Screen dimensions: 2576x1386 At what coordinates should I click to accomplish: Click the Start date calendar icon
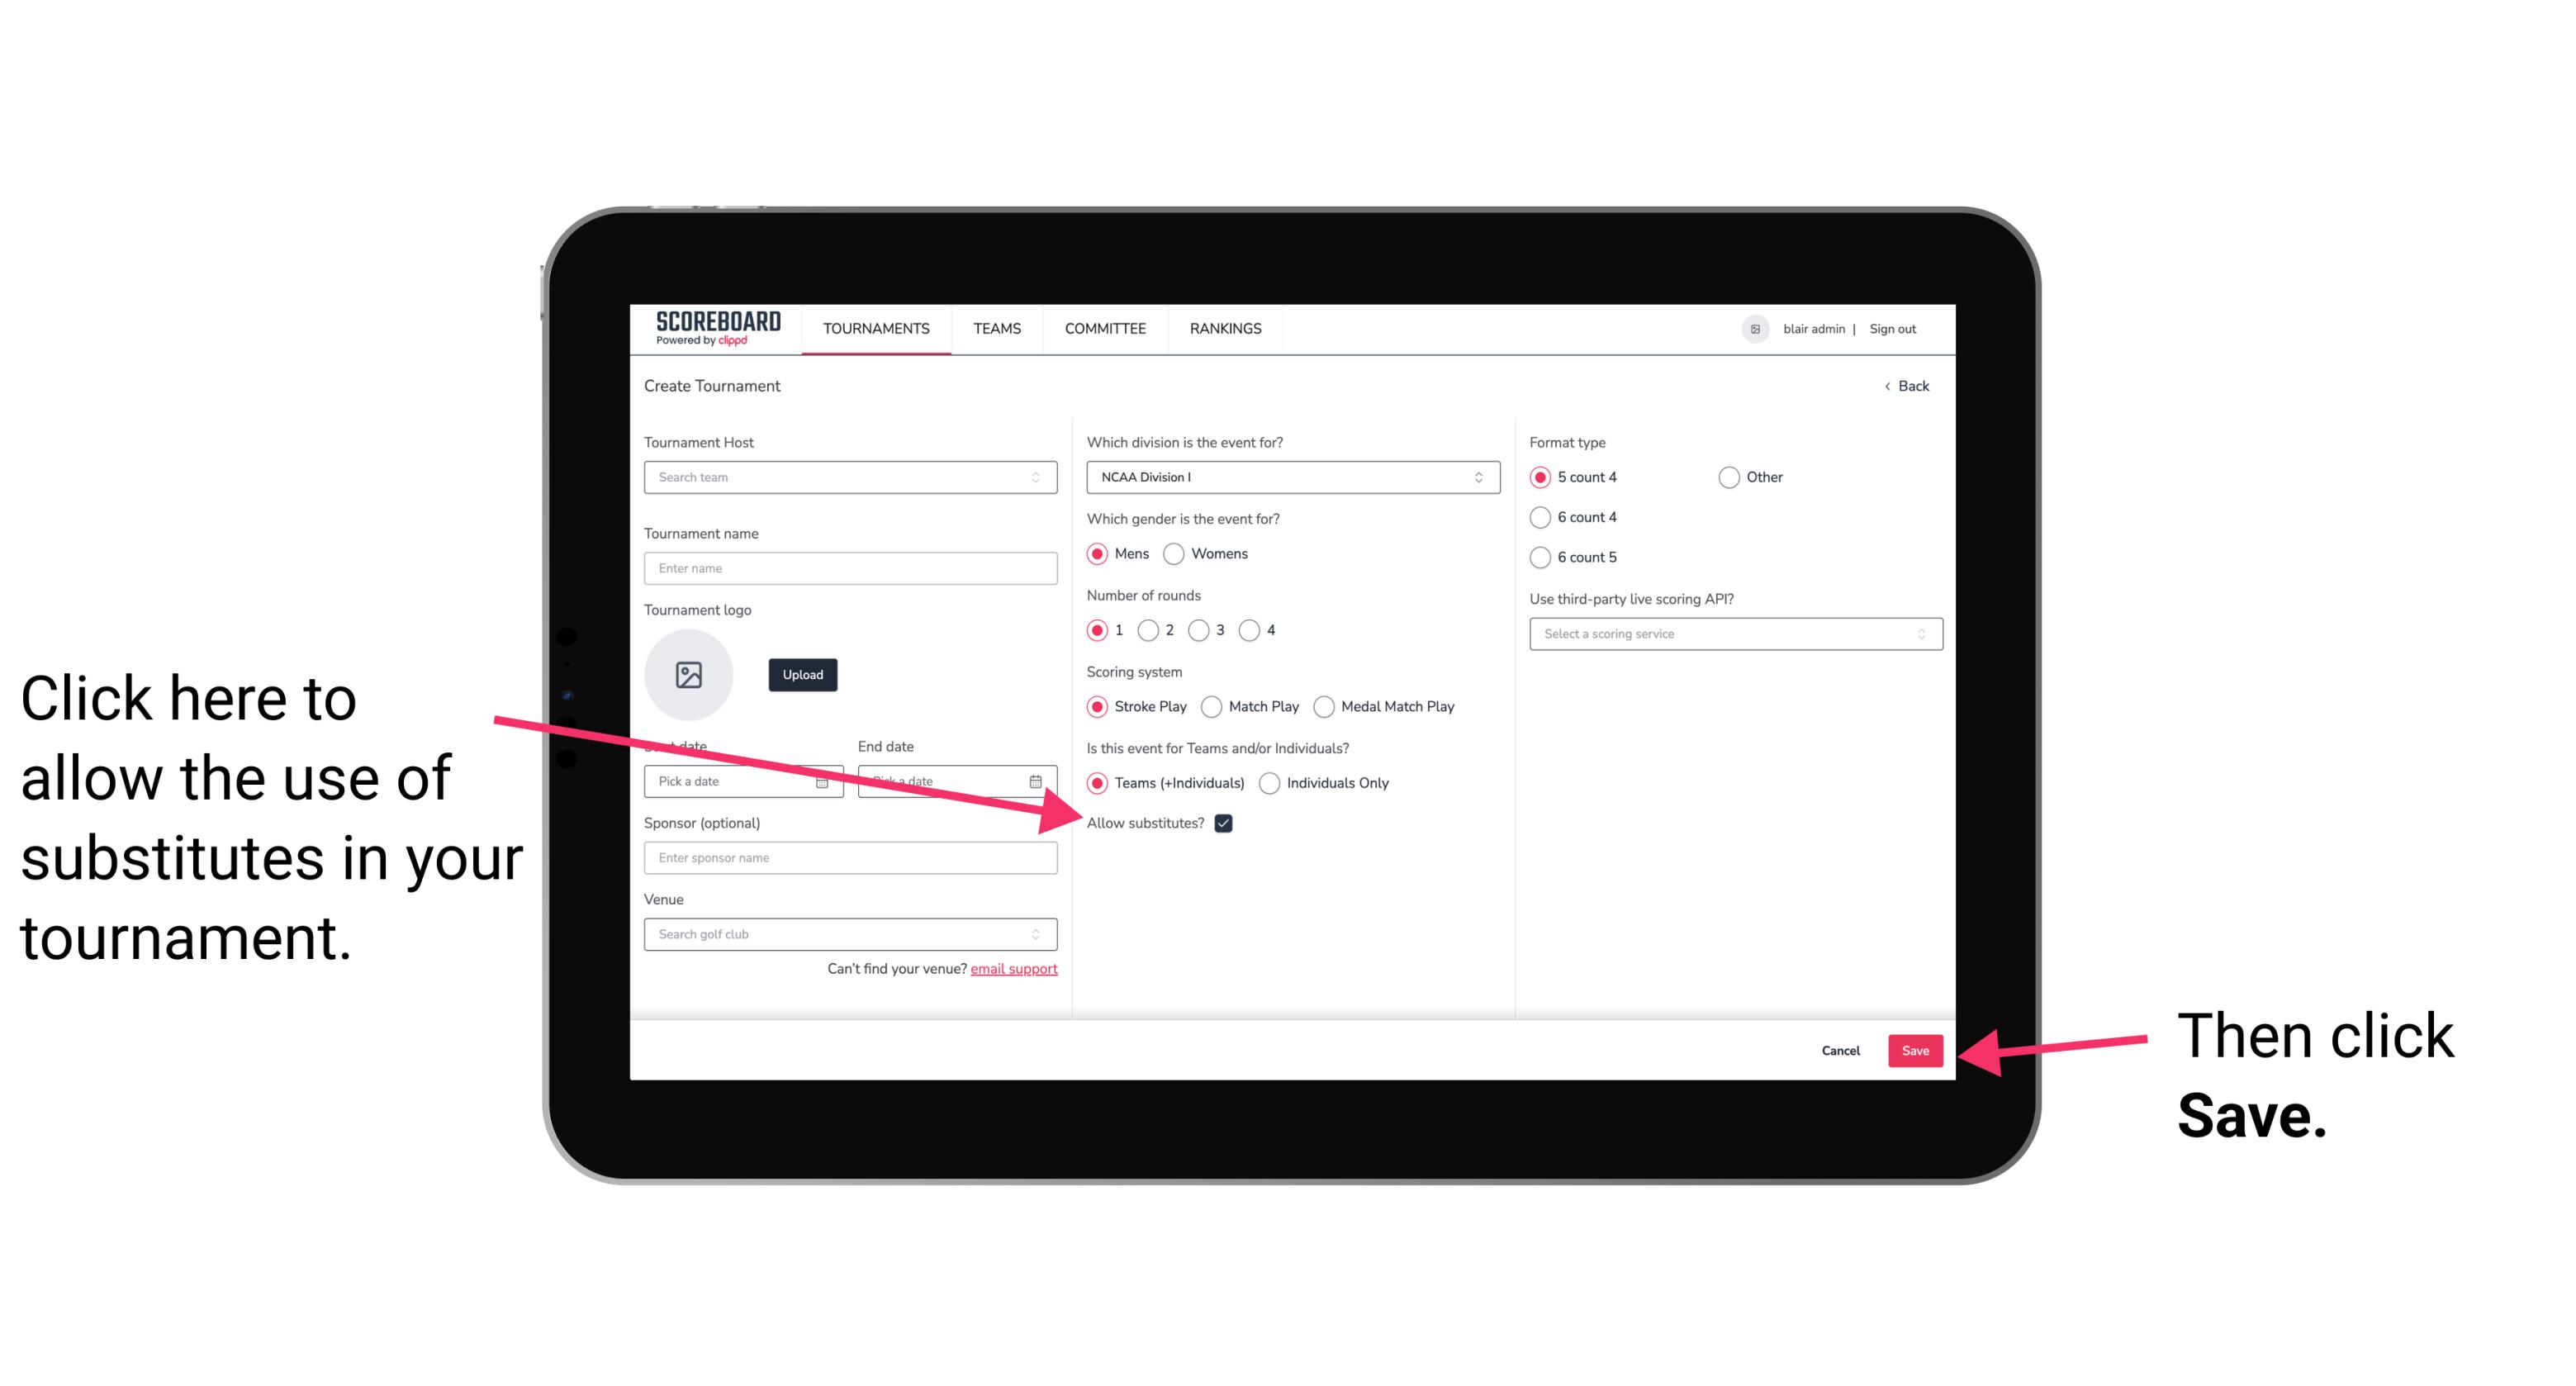click(828, 781)
